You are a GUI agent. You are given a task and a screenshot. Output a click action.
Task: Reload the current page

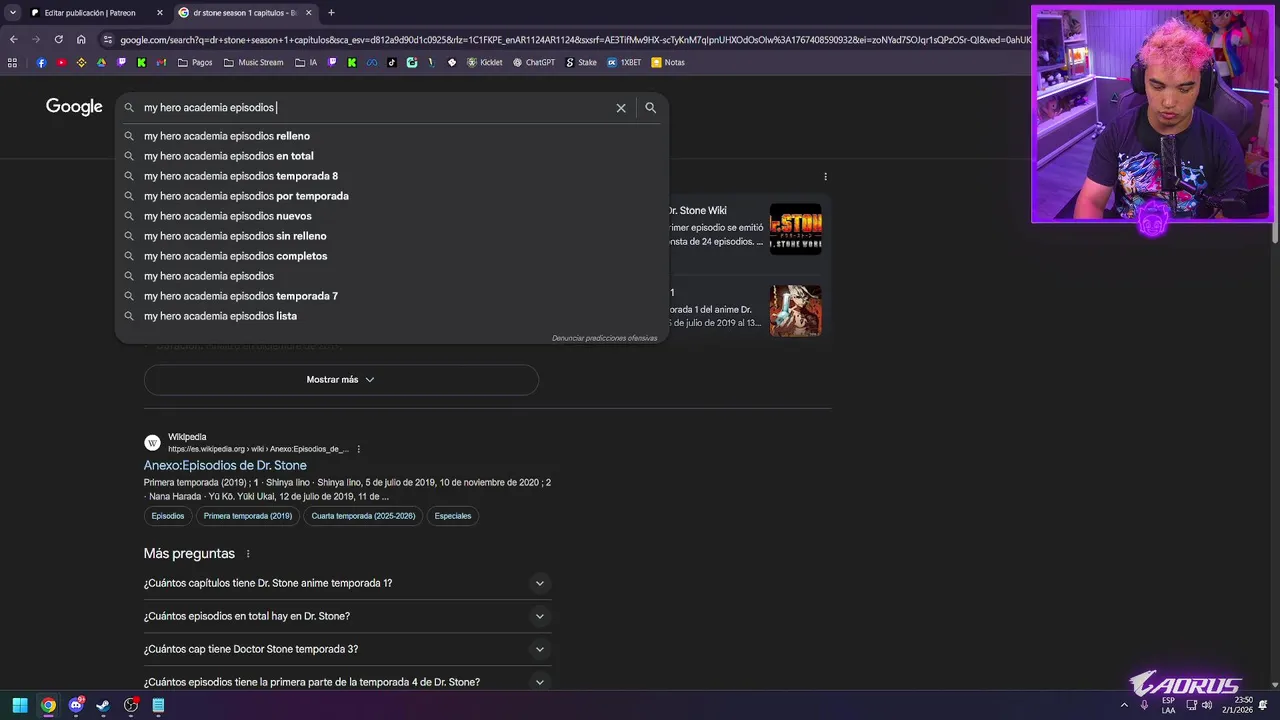click(58, 39)
